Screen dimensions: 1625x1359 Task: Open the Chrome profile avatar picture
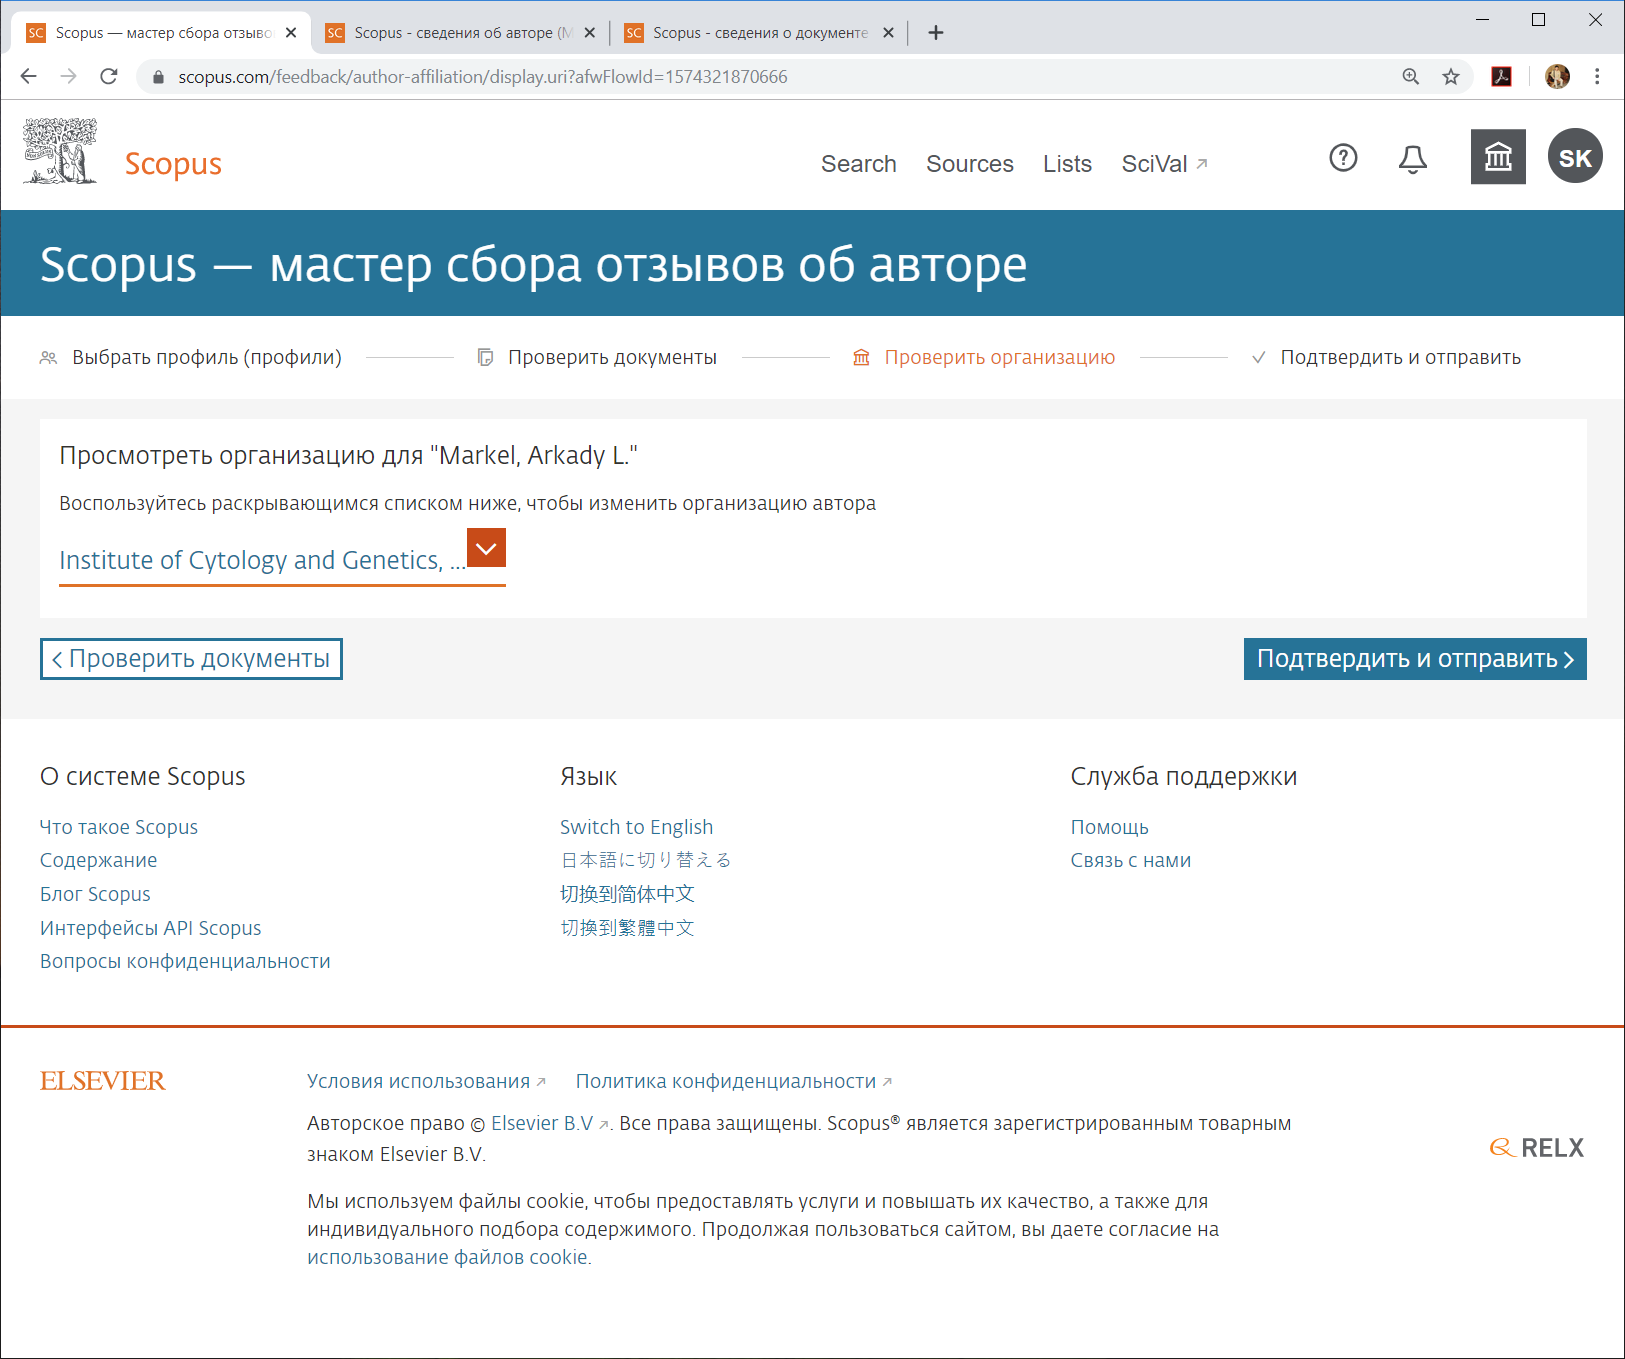[1557, 76]
